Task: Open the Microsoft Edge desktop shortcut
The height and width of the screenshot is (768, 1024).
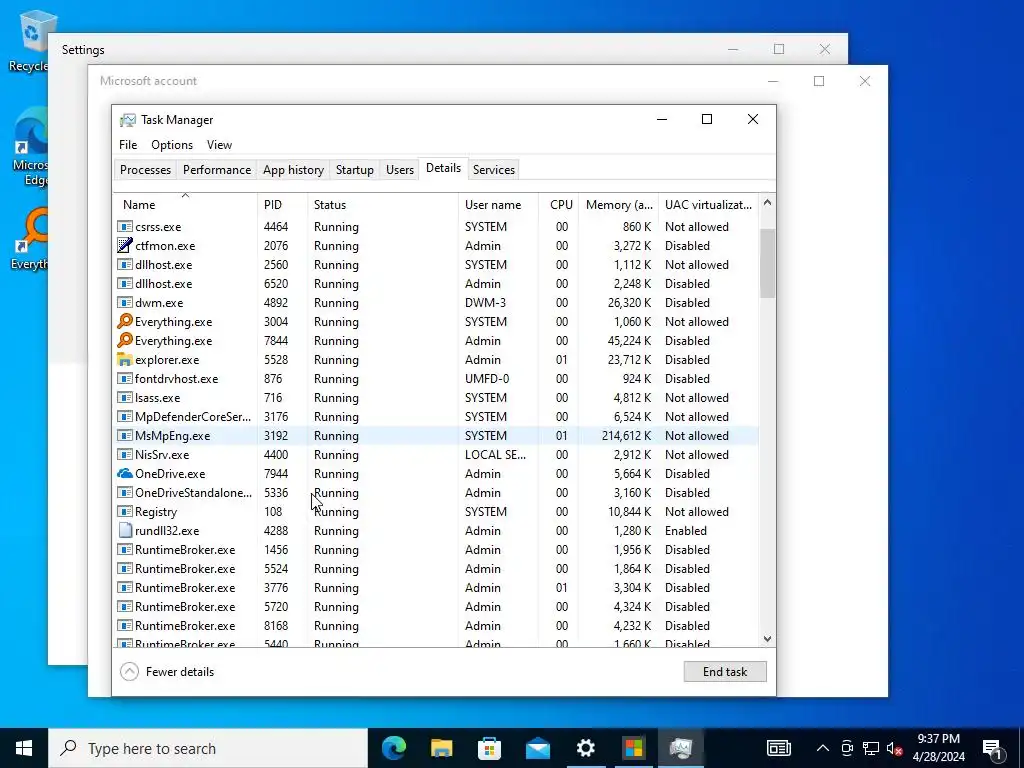Action: (29, 146)
